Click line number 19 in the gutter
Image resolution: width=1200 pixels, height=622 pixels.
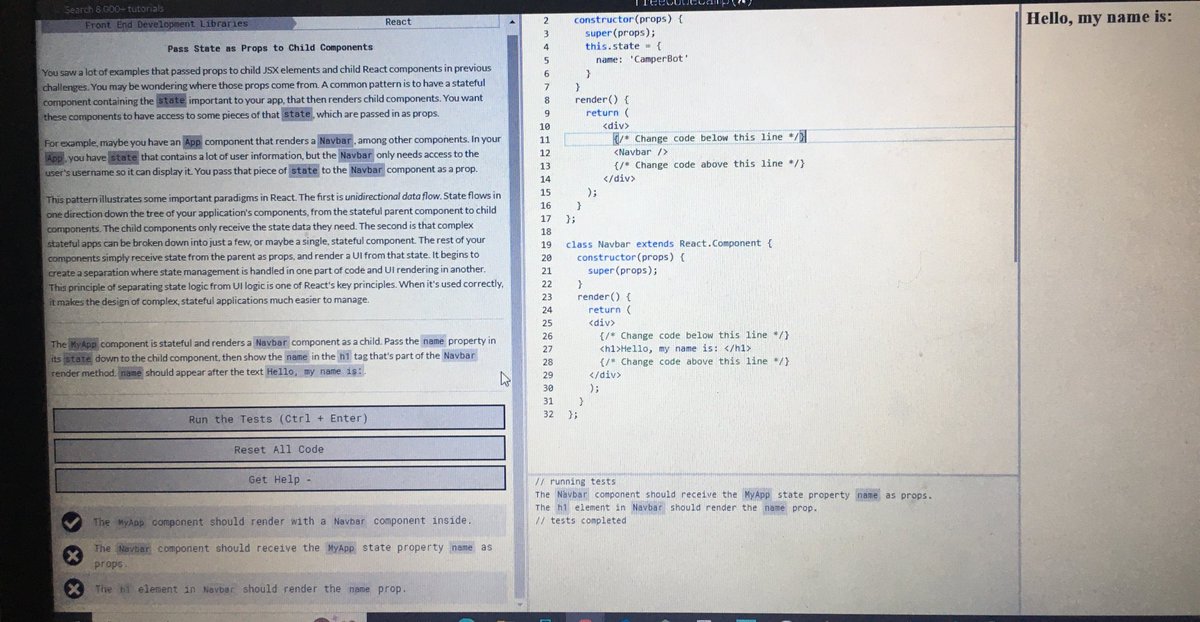pyautogui.click(x=546, y=245)
